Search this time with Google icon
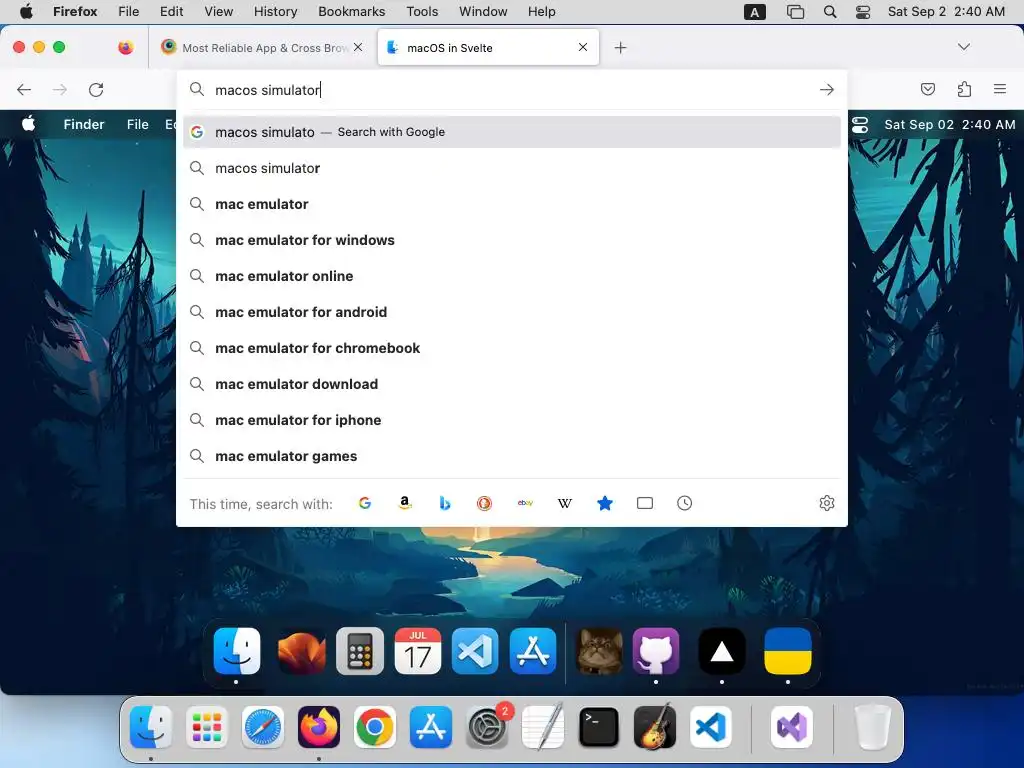 [365, 503]
